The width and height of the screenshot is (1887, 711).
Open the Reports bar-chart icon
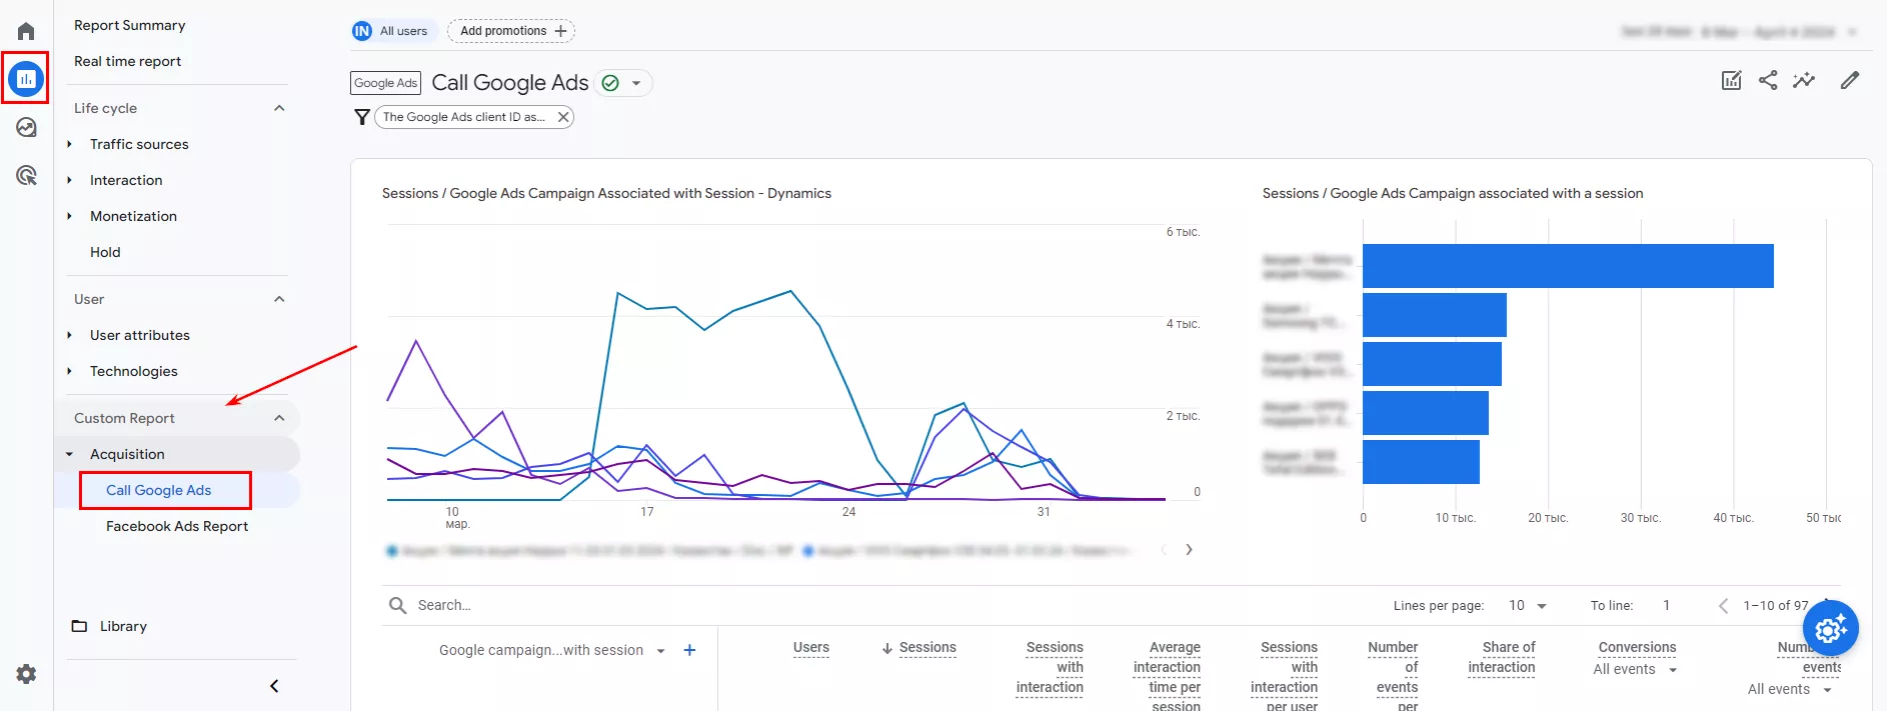[x=26, y=78]
